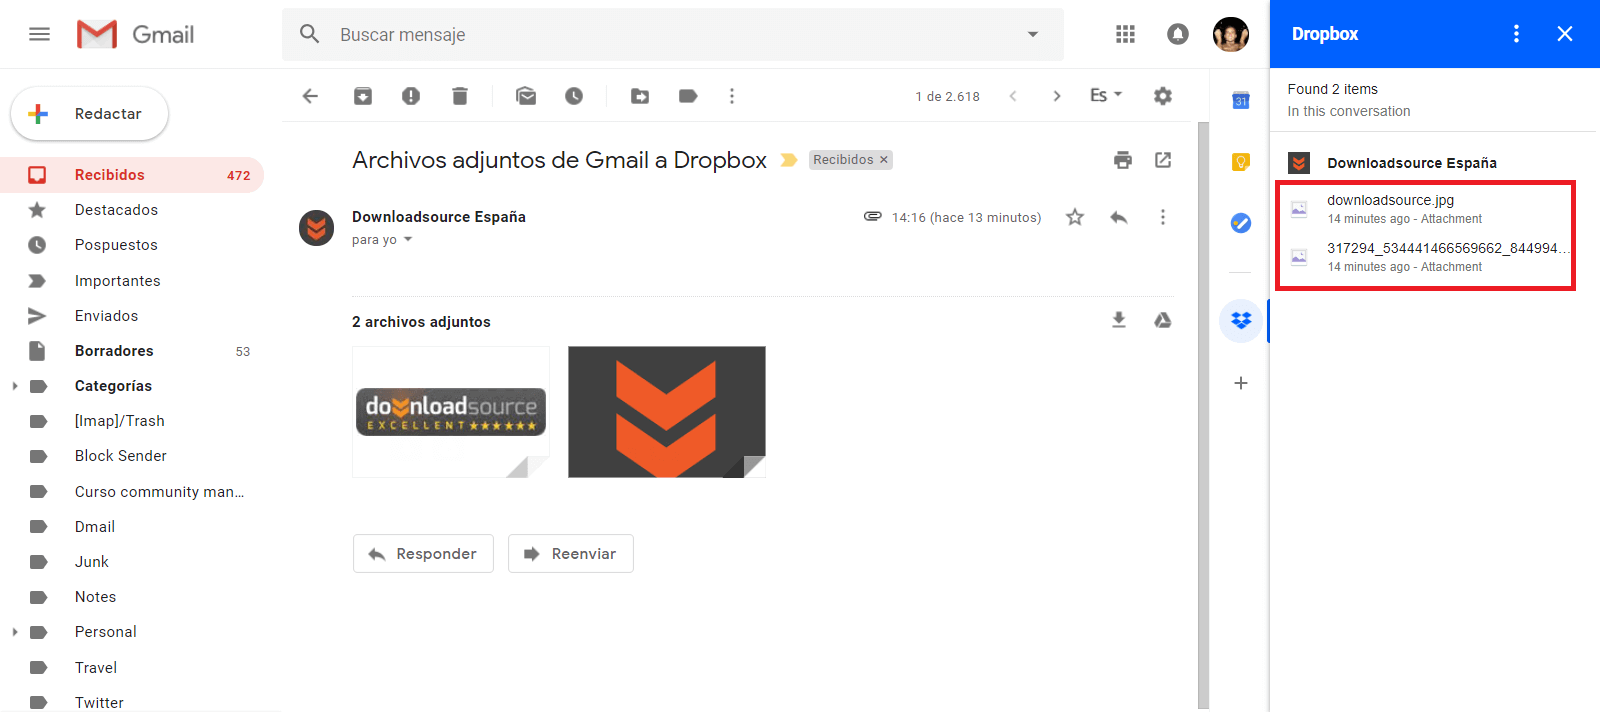Get more add-ons plus icon
This screenshot has width=1600, height=712.
pyautogui.click(x=1241, y=383)
